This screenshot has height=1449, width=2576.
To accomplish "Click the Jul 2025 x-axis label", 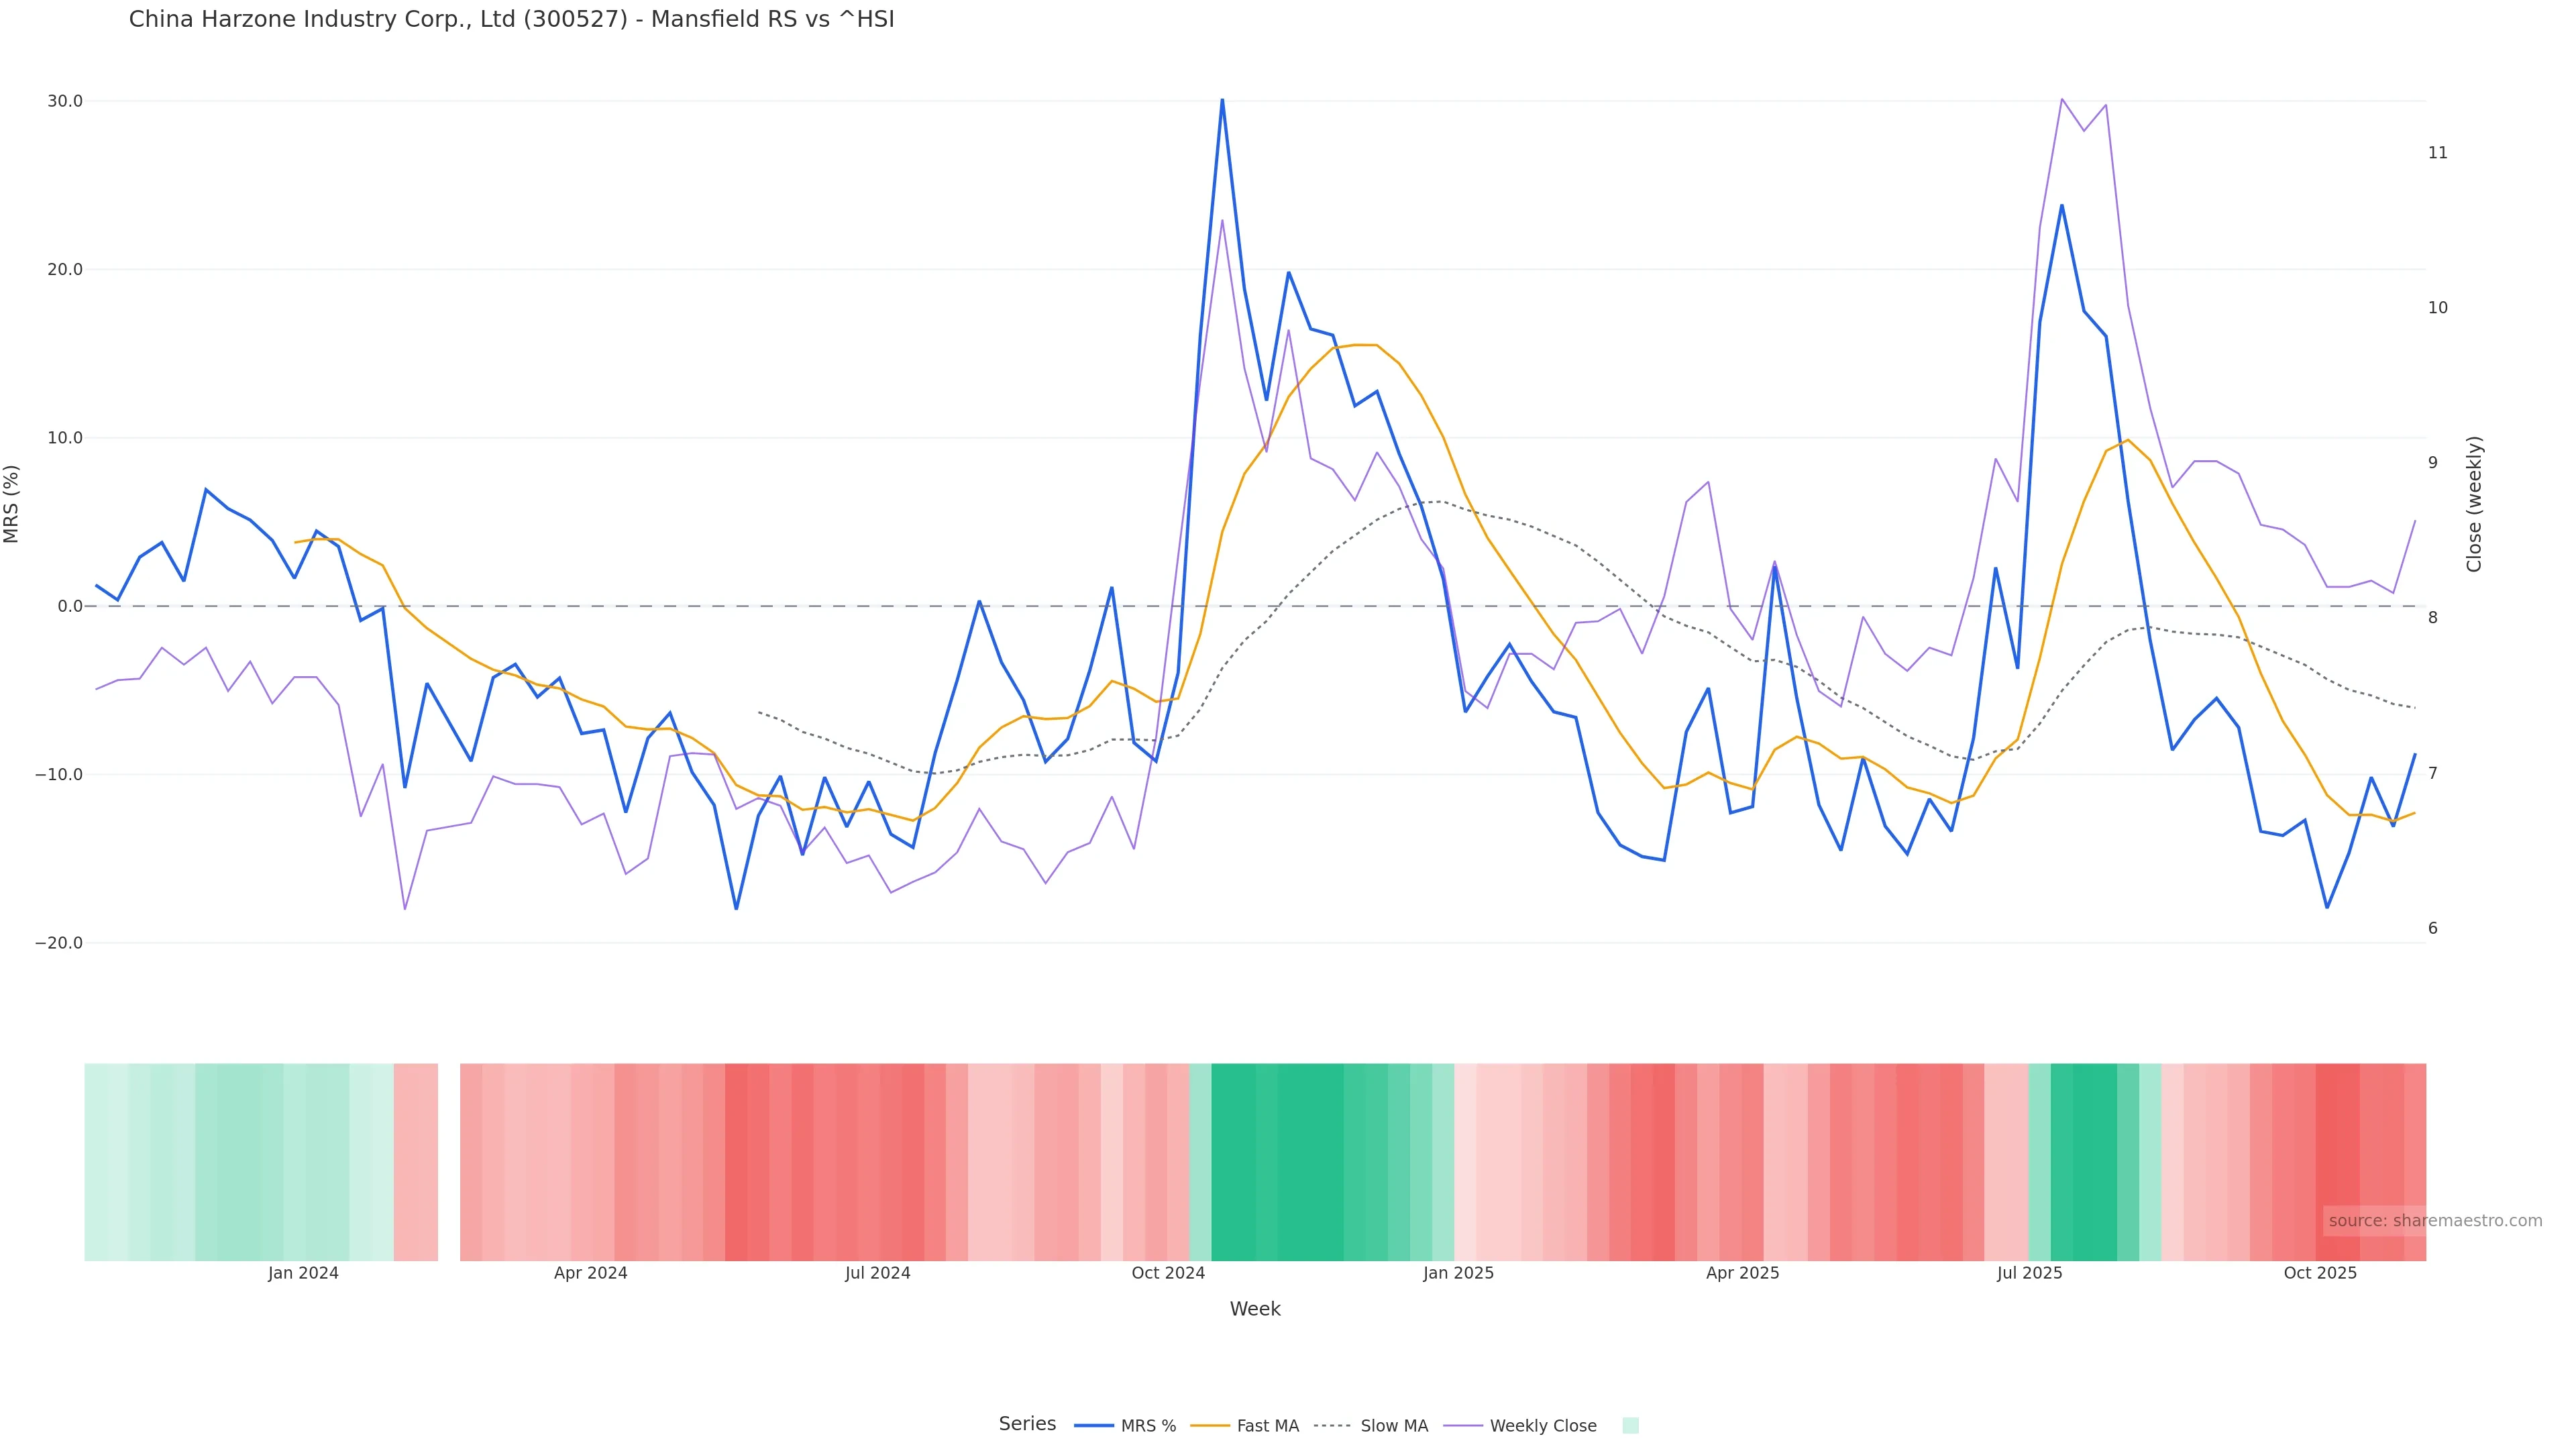I will point(2029,1273).
